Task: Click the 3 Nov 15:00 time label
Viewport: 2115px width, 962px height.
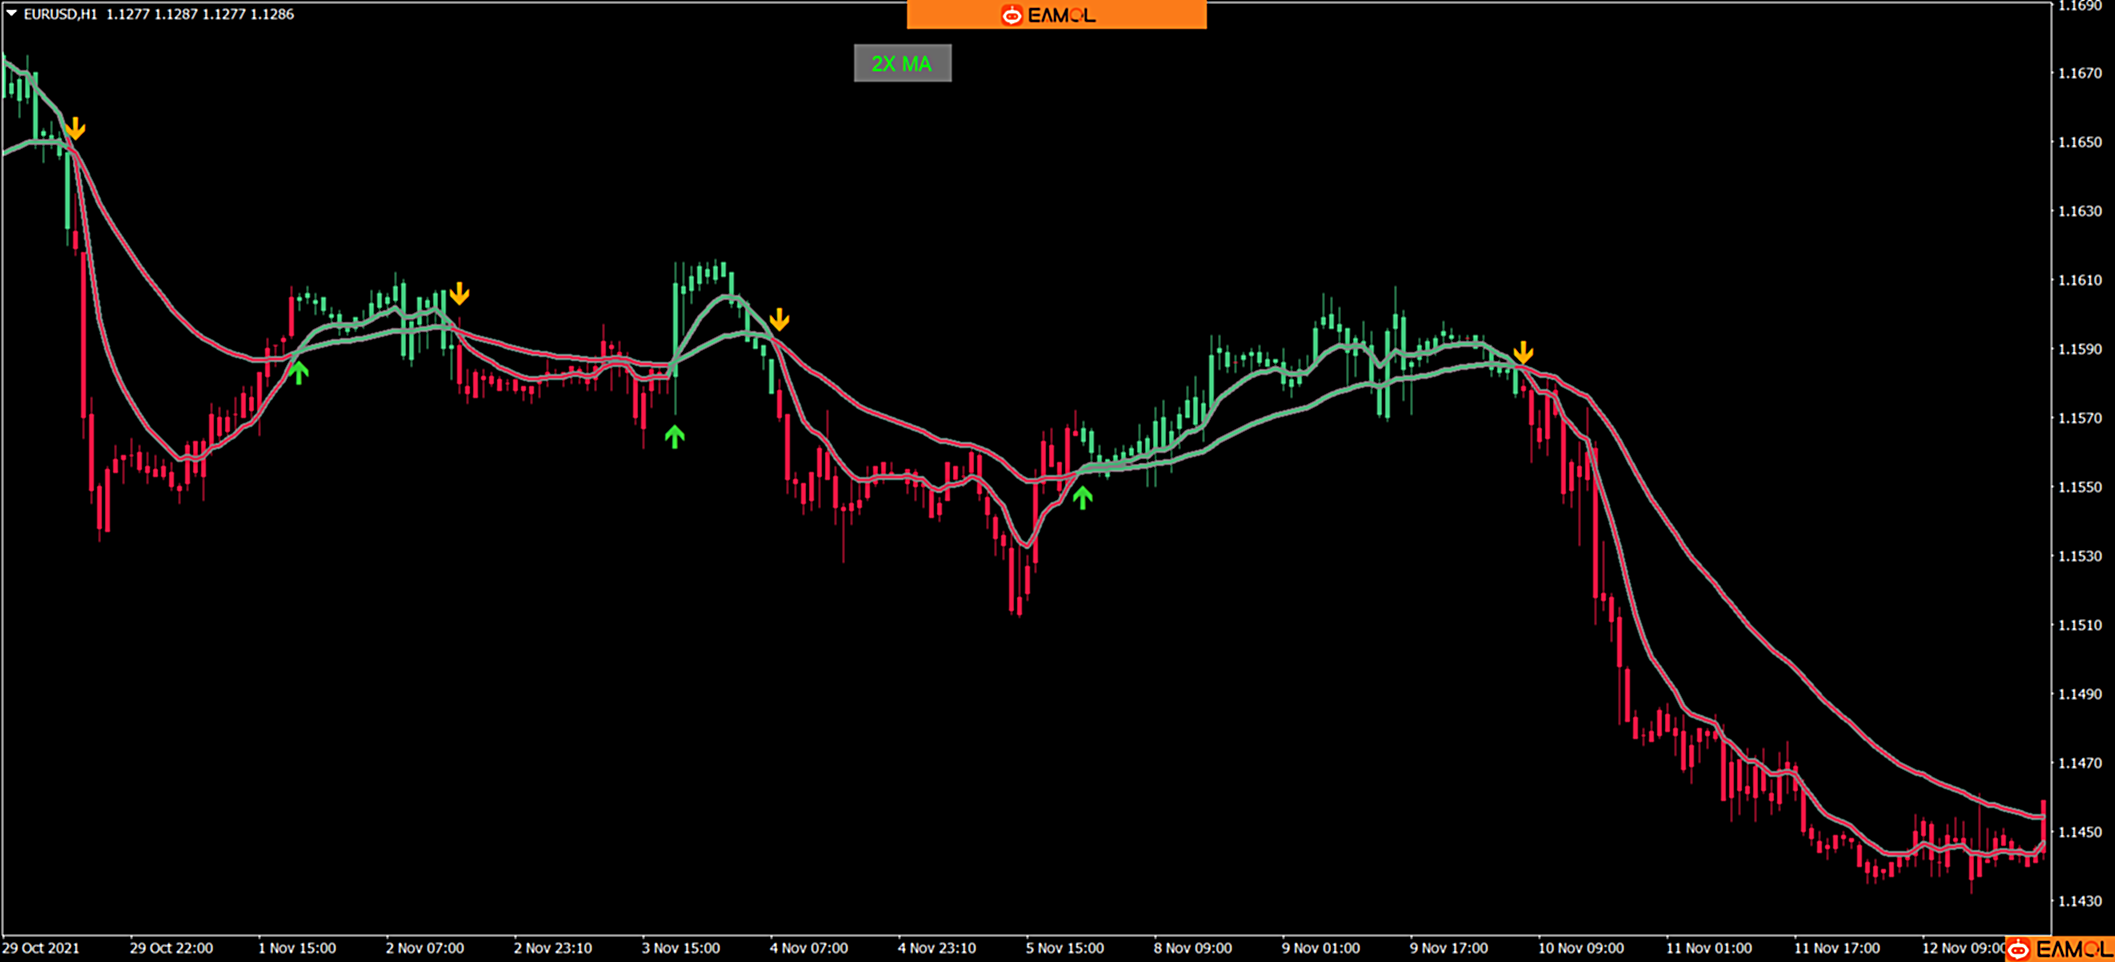Action: click(681, 948)
